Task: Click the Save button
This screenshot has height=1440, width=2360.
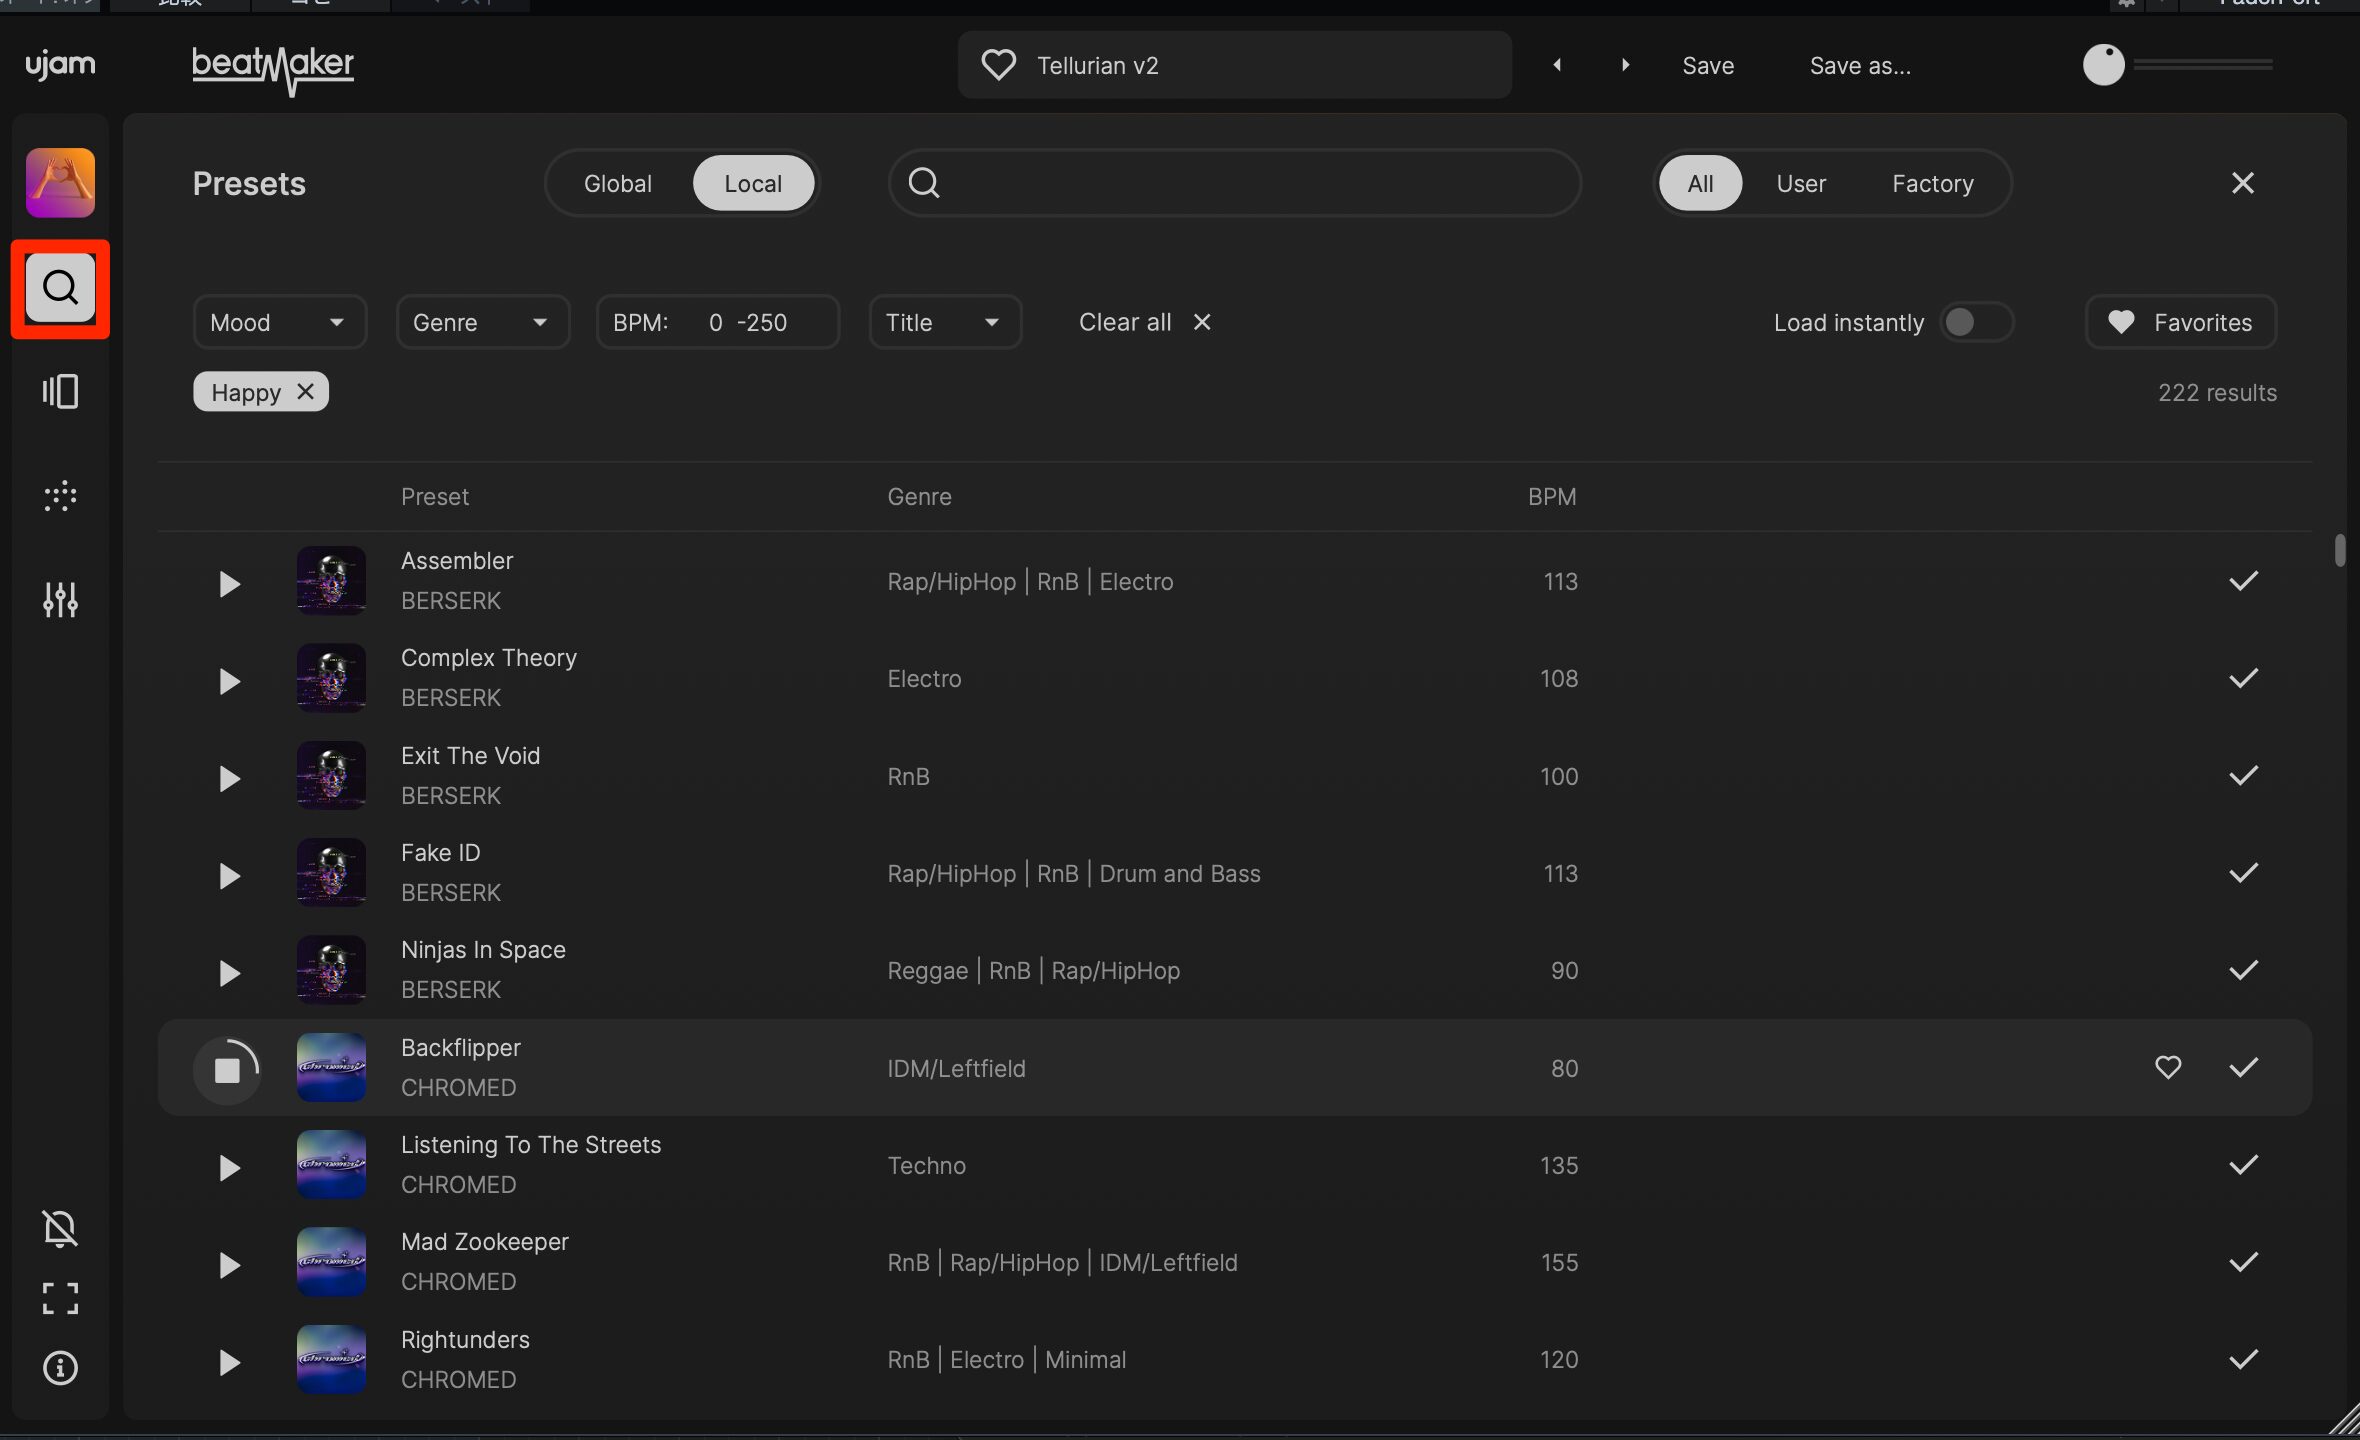Action: point(1707,66)
